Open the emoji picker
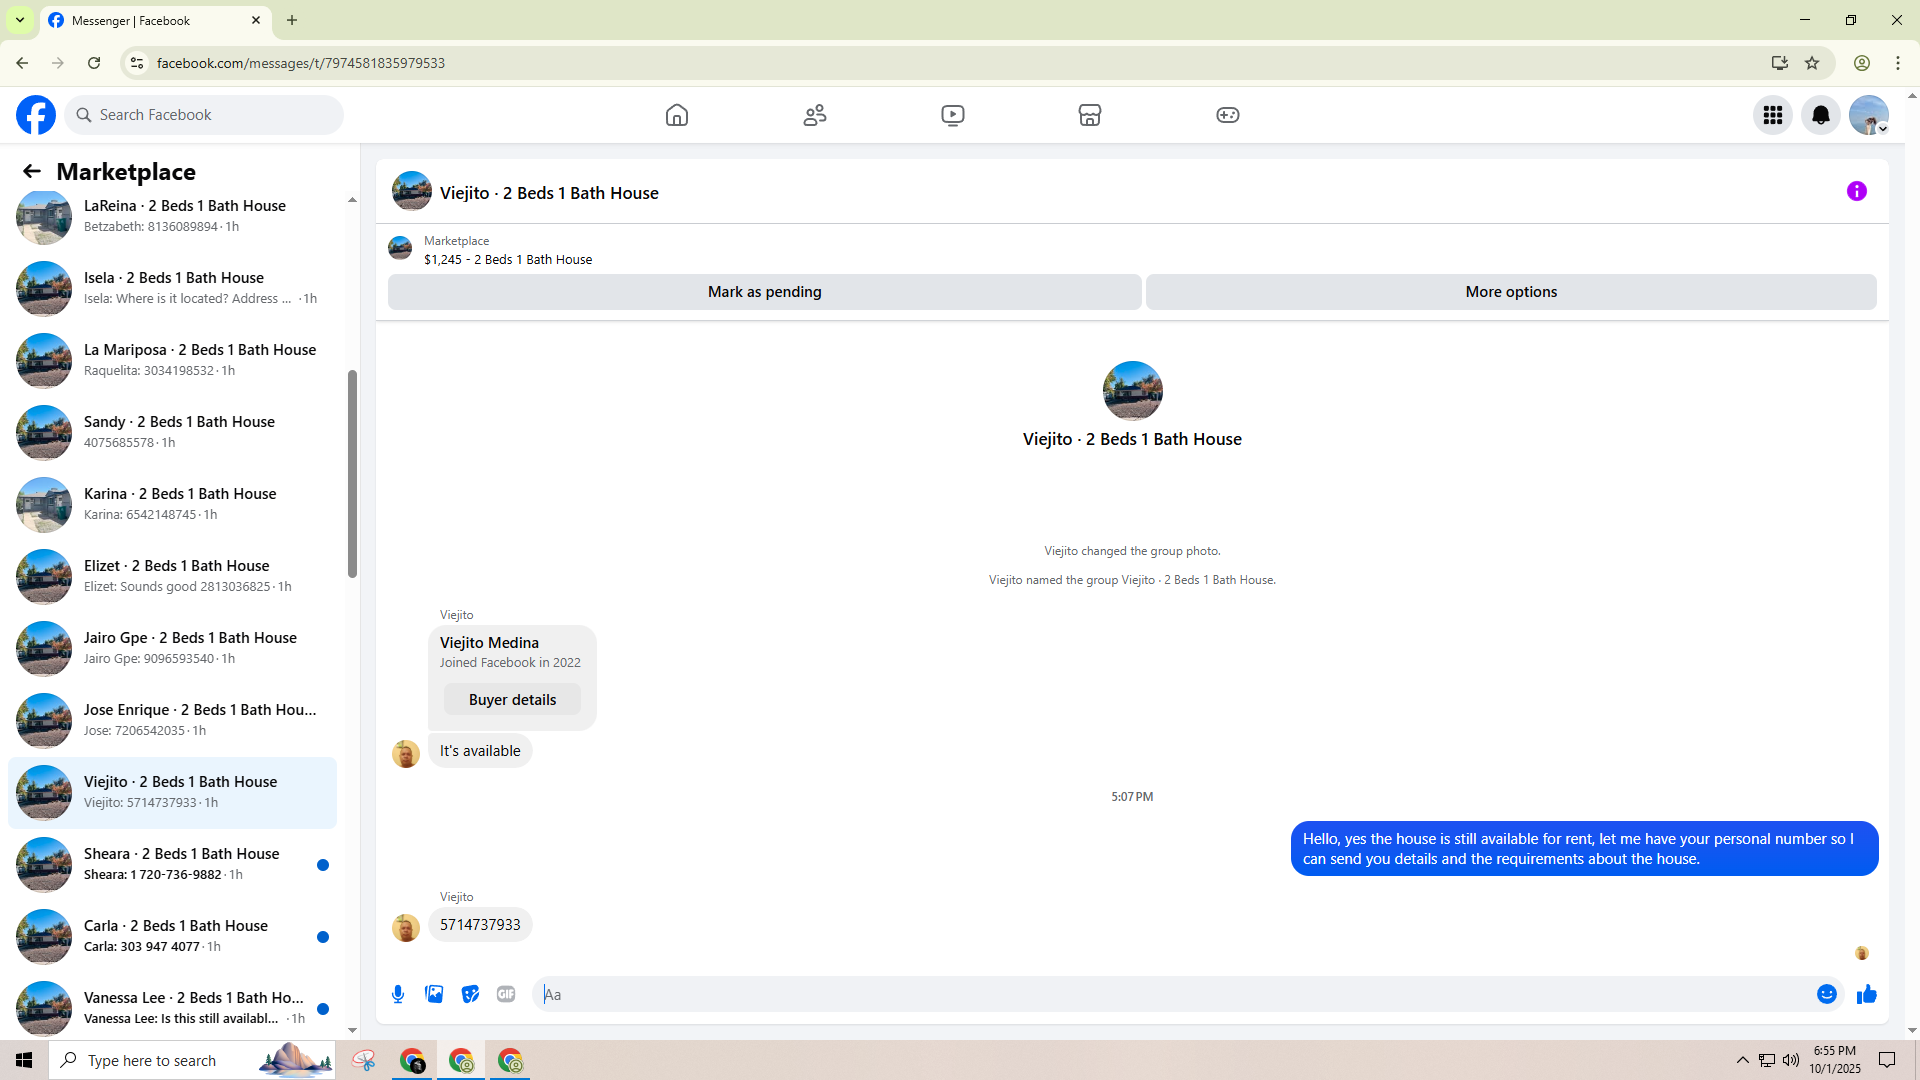 tap(1827, 994)
